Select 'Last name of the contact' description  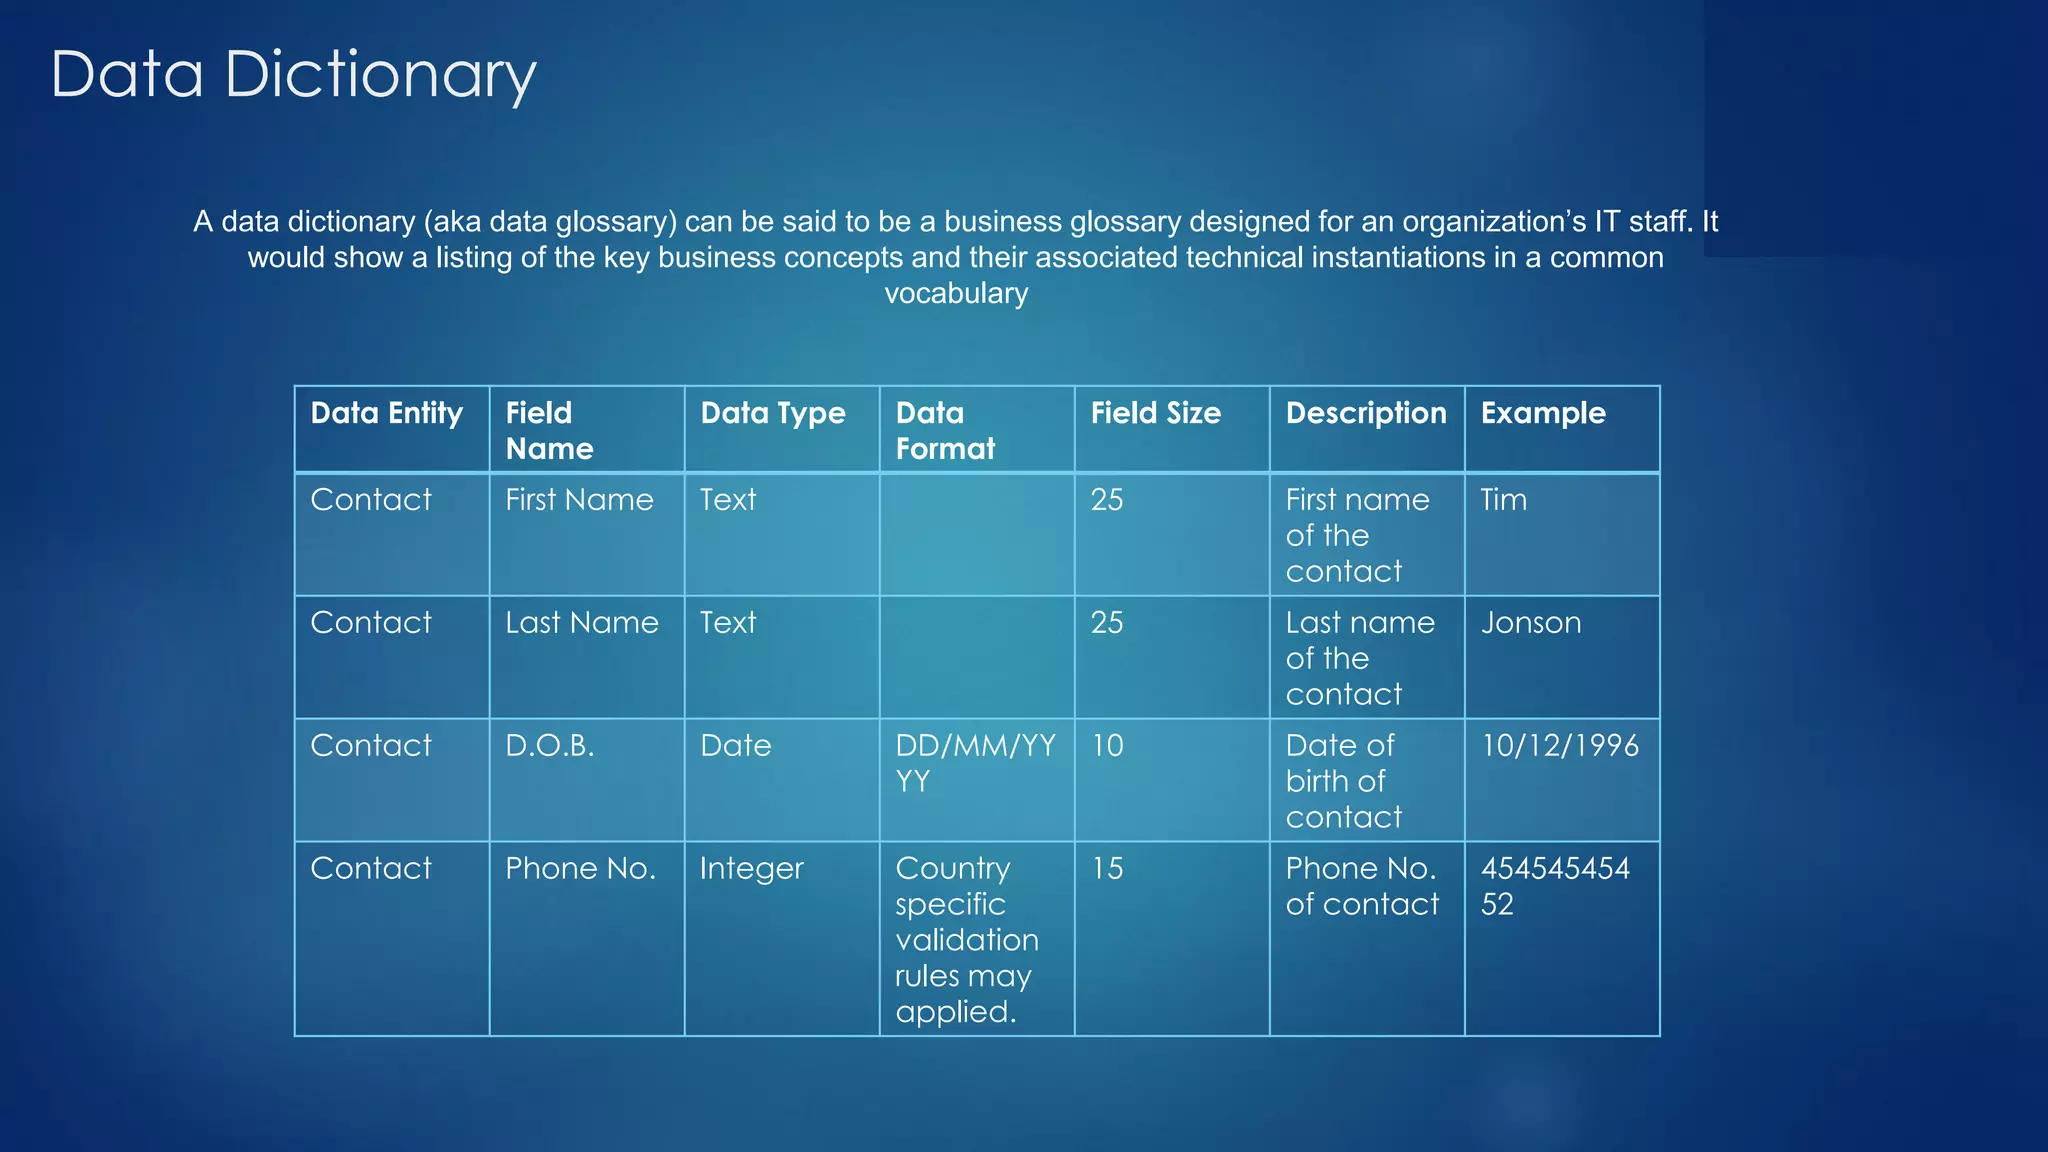1367,658
